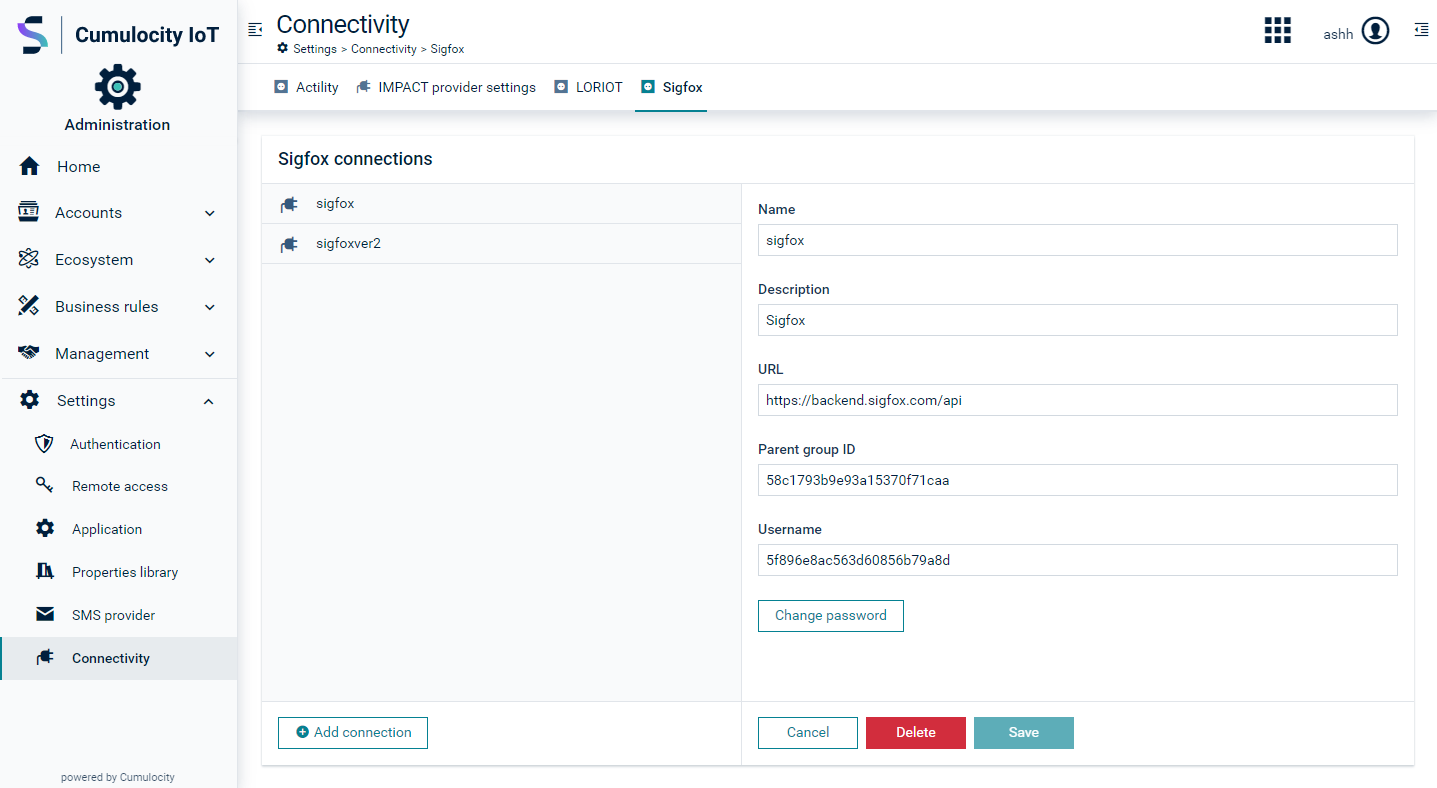Select the sigfoxver2 connection row
This screenshot has height=788, width=1437.
[501, 244]
